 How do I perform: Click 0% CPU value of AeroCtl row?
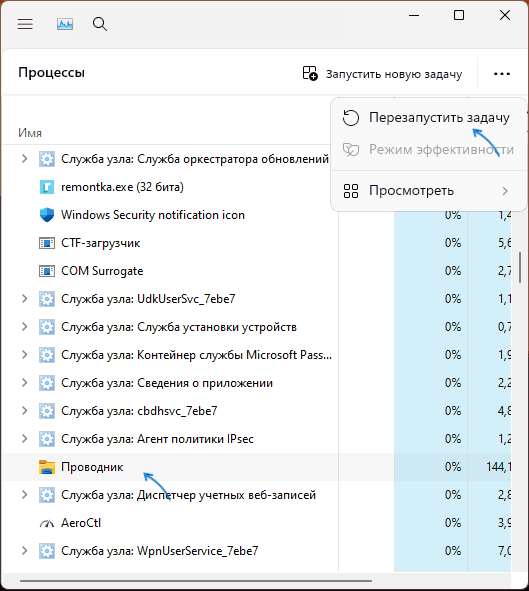coord(453,523)
